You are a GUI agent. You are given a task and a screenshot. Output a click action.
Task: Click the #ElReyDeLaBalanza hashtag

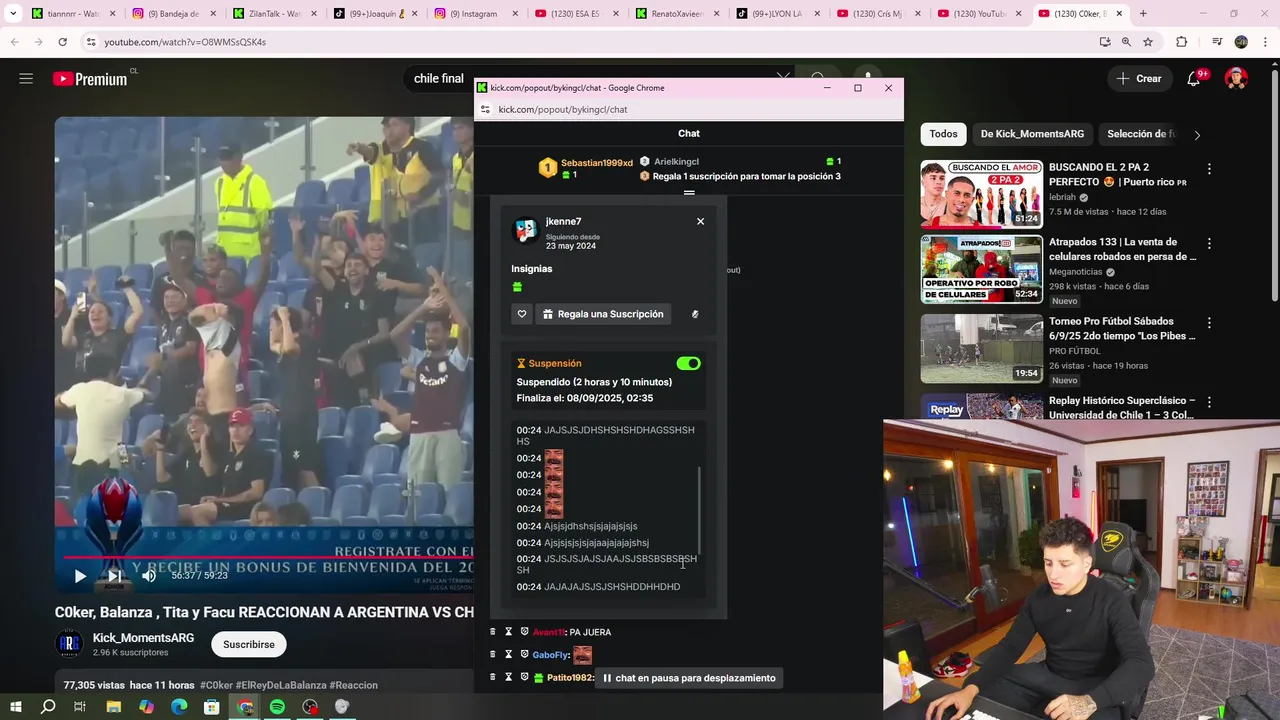coord(281,685)
